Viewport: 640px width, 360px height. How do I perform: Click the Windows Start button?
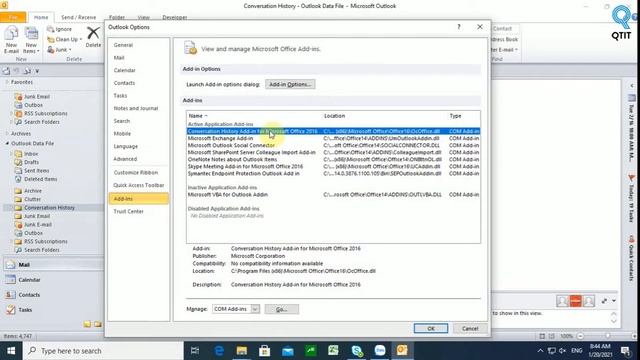[x=11, y=351]
